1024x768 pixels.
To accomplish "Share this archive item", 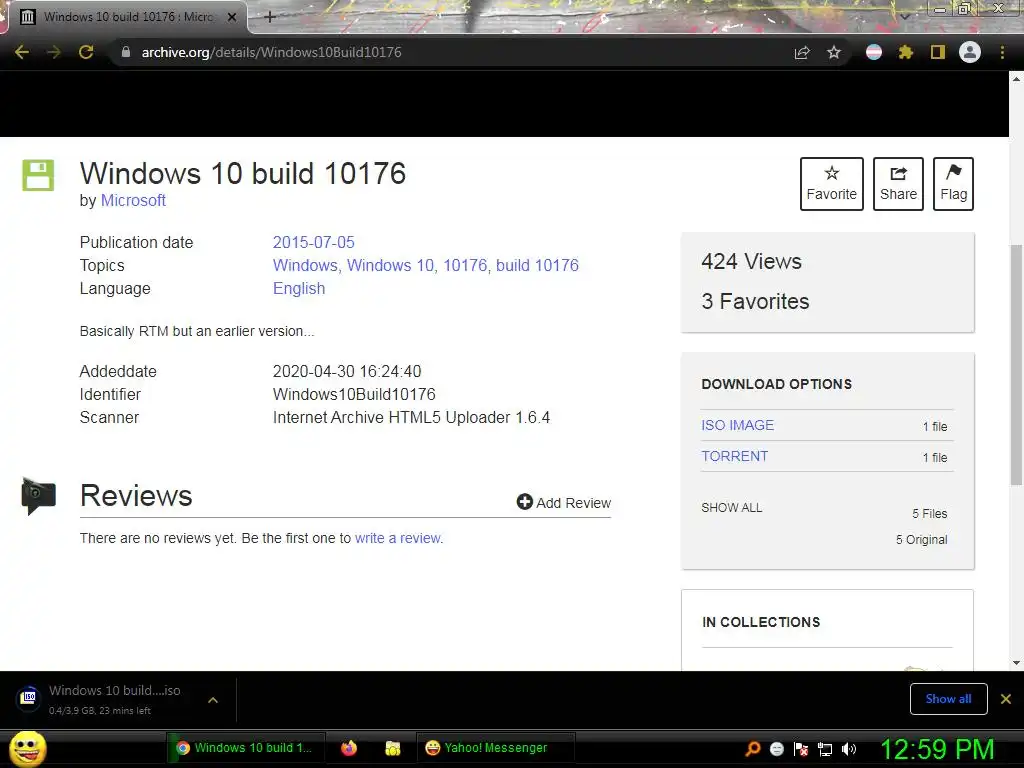I will [x=898, y=184].
